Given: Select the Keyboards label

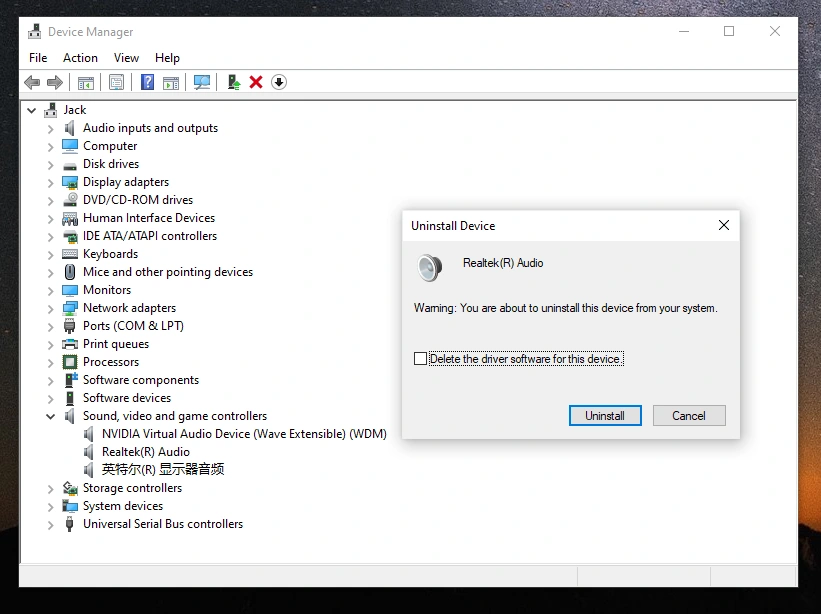Looking at the screenshot, I should coord(110,254).
